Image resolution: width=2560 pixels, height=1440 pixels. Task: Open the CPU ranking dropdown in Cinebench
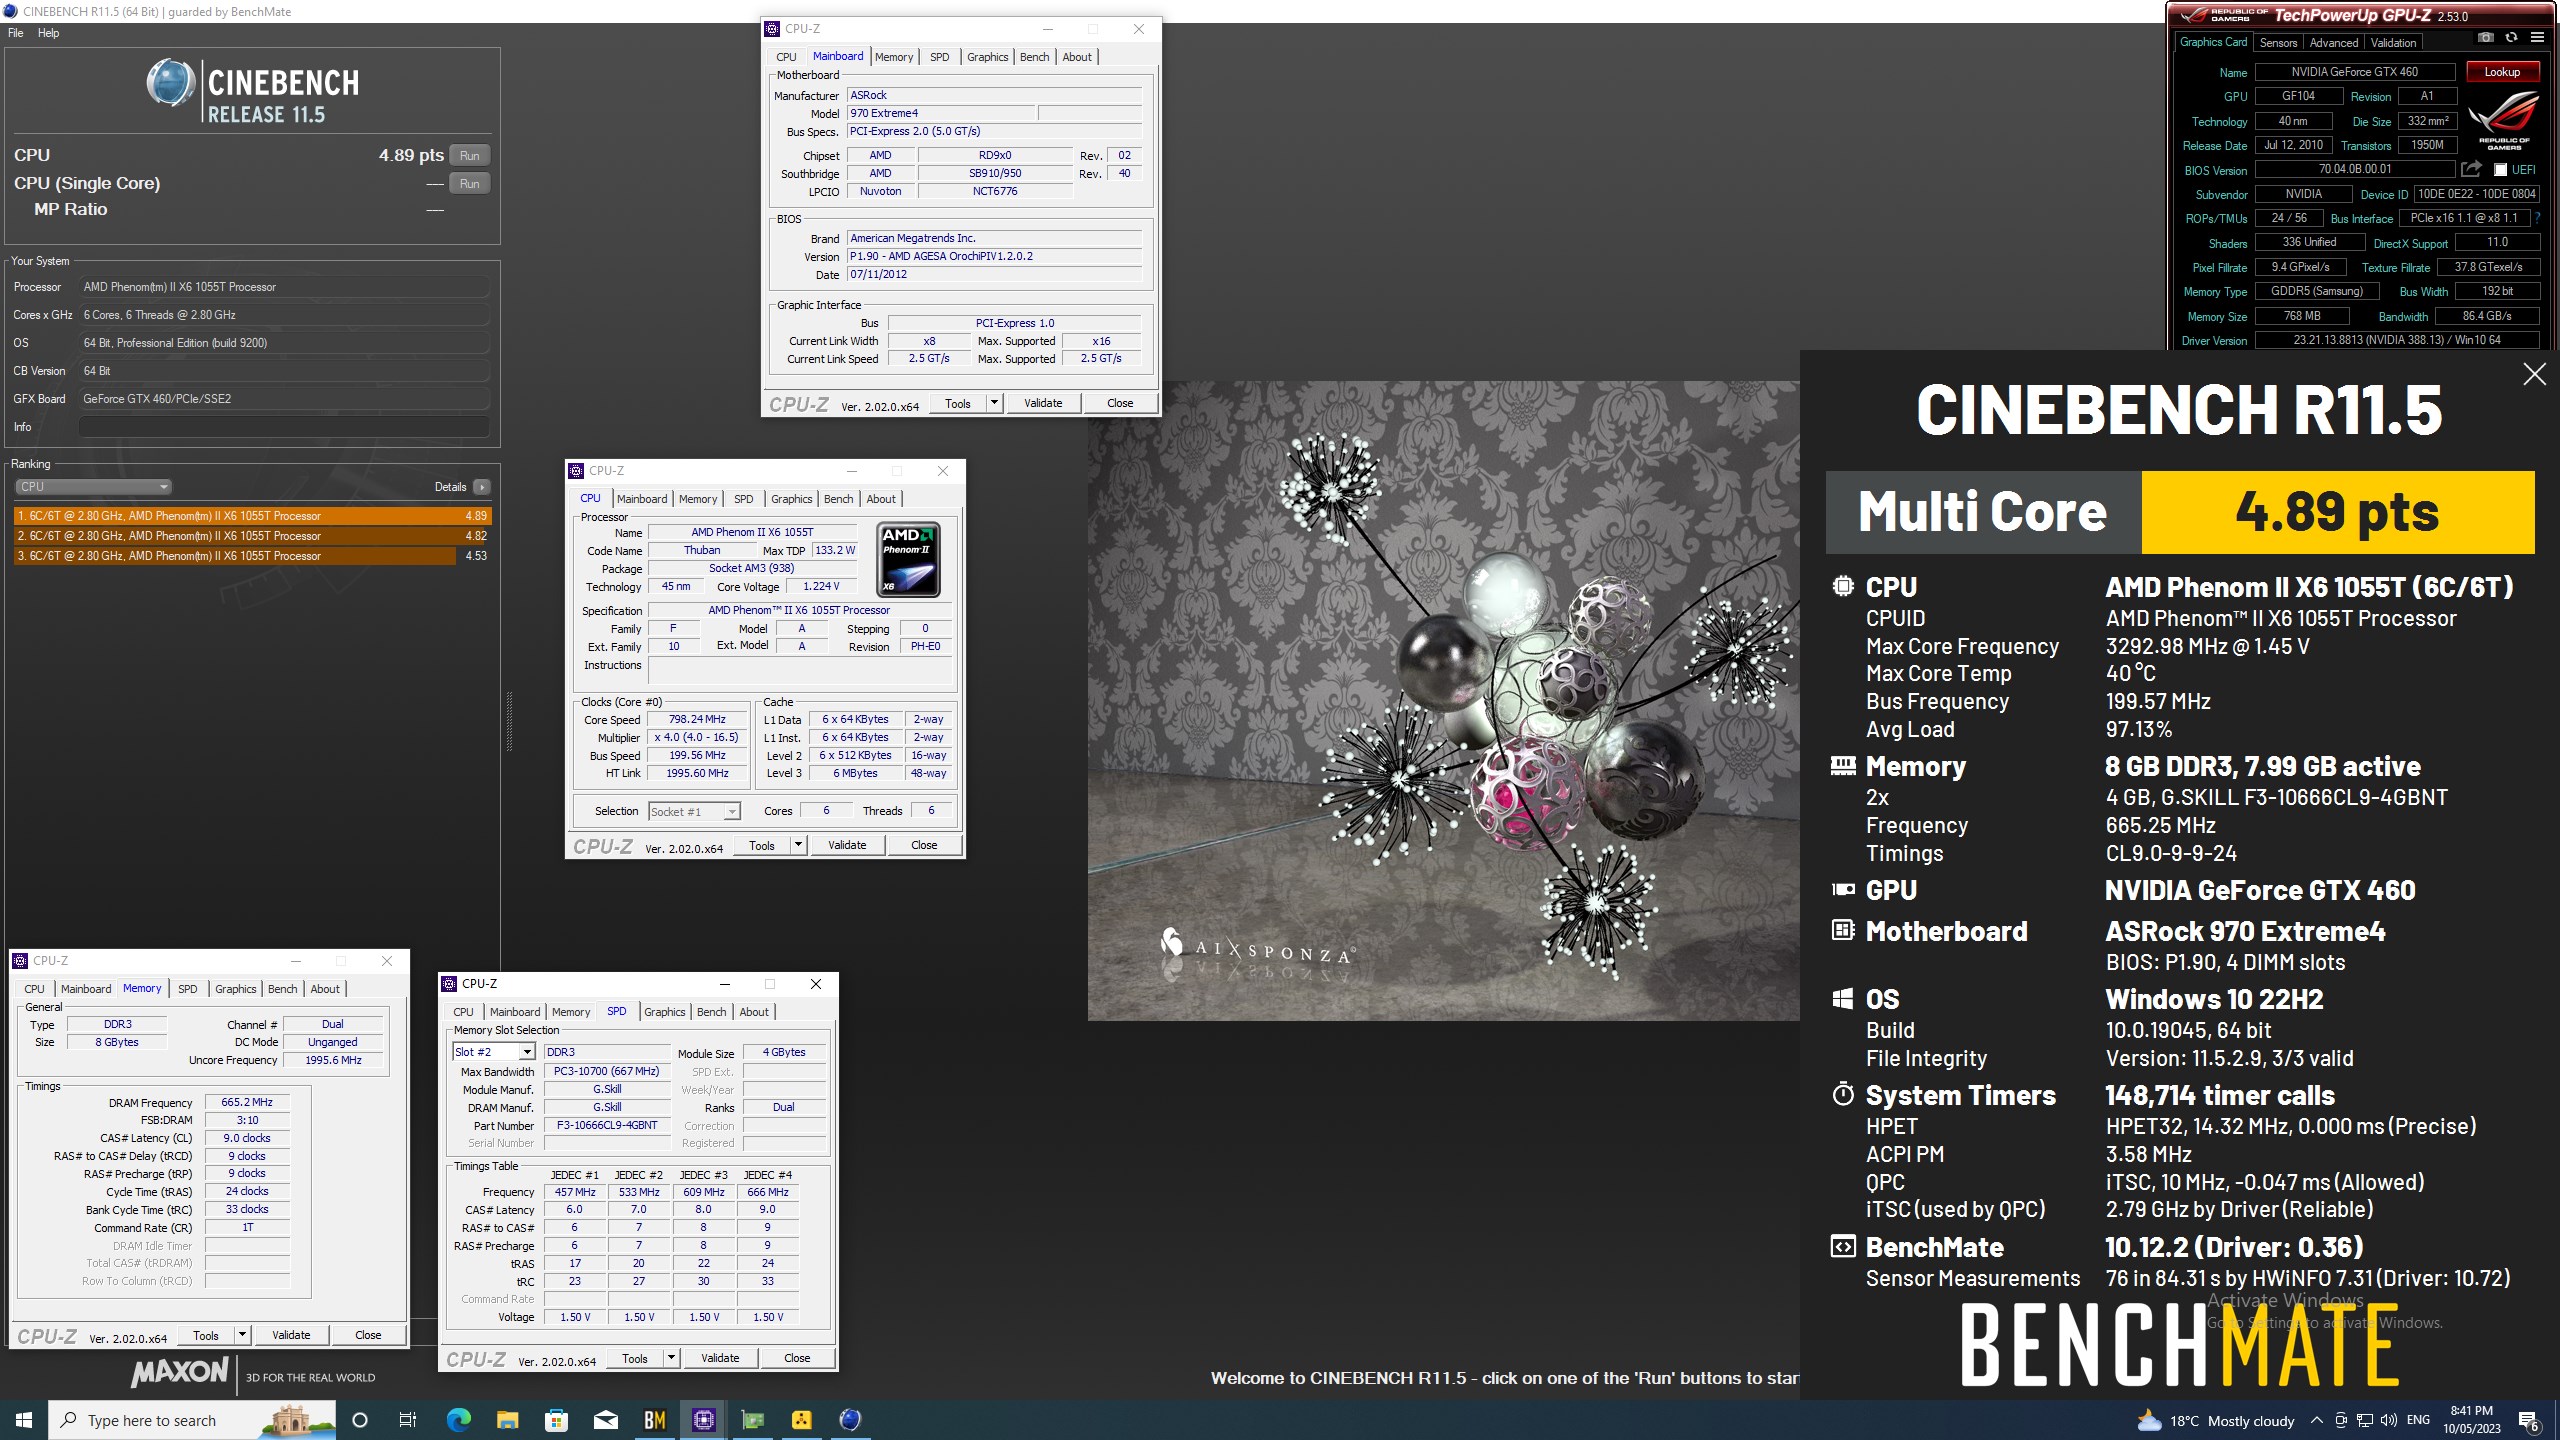[x=93, y=487]
